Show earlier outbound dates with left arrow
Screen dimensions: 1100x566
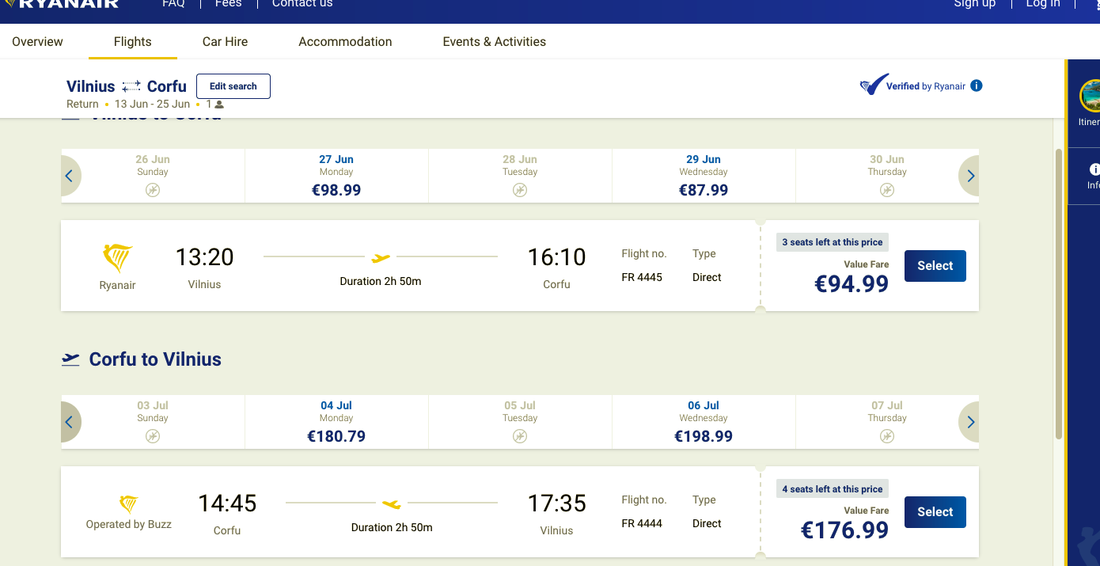69,176
